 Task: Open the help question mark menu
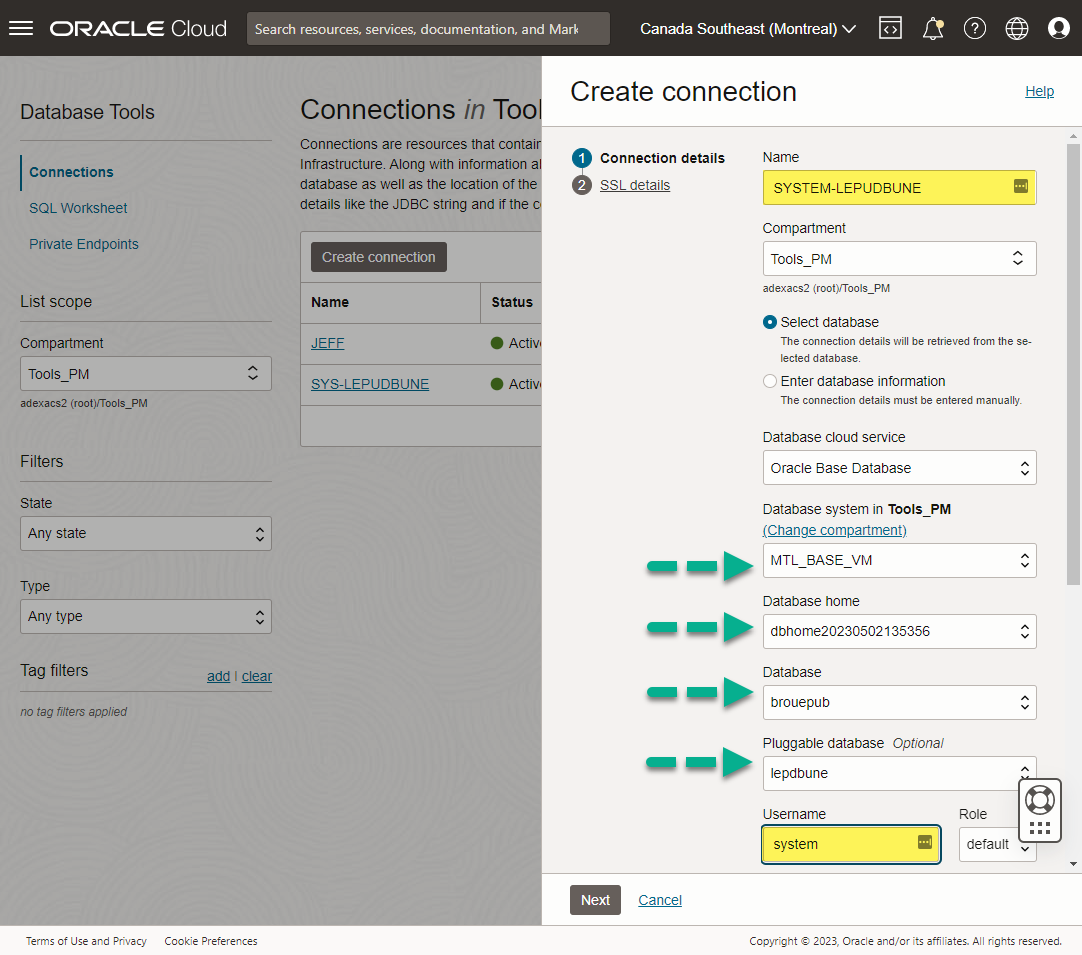click(974, 28)
